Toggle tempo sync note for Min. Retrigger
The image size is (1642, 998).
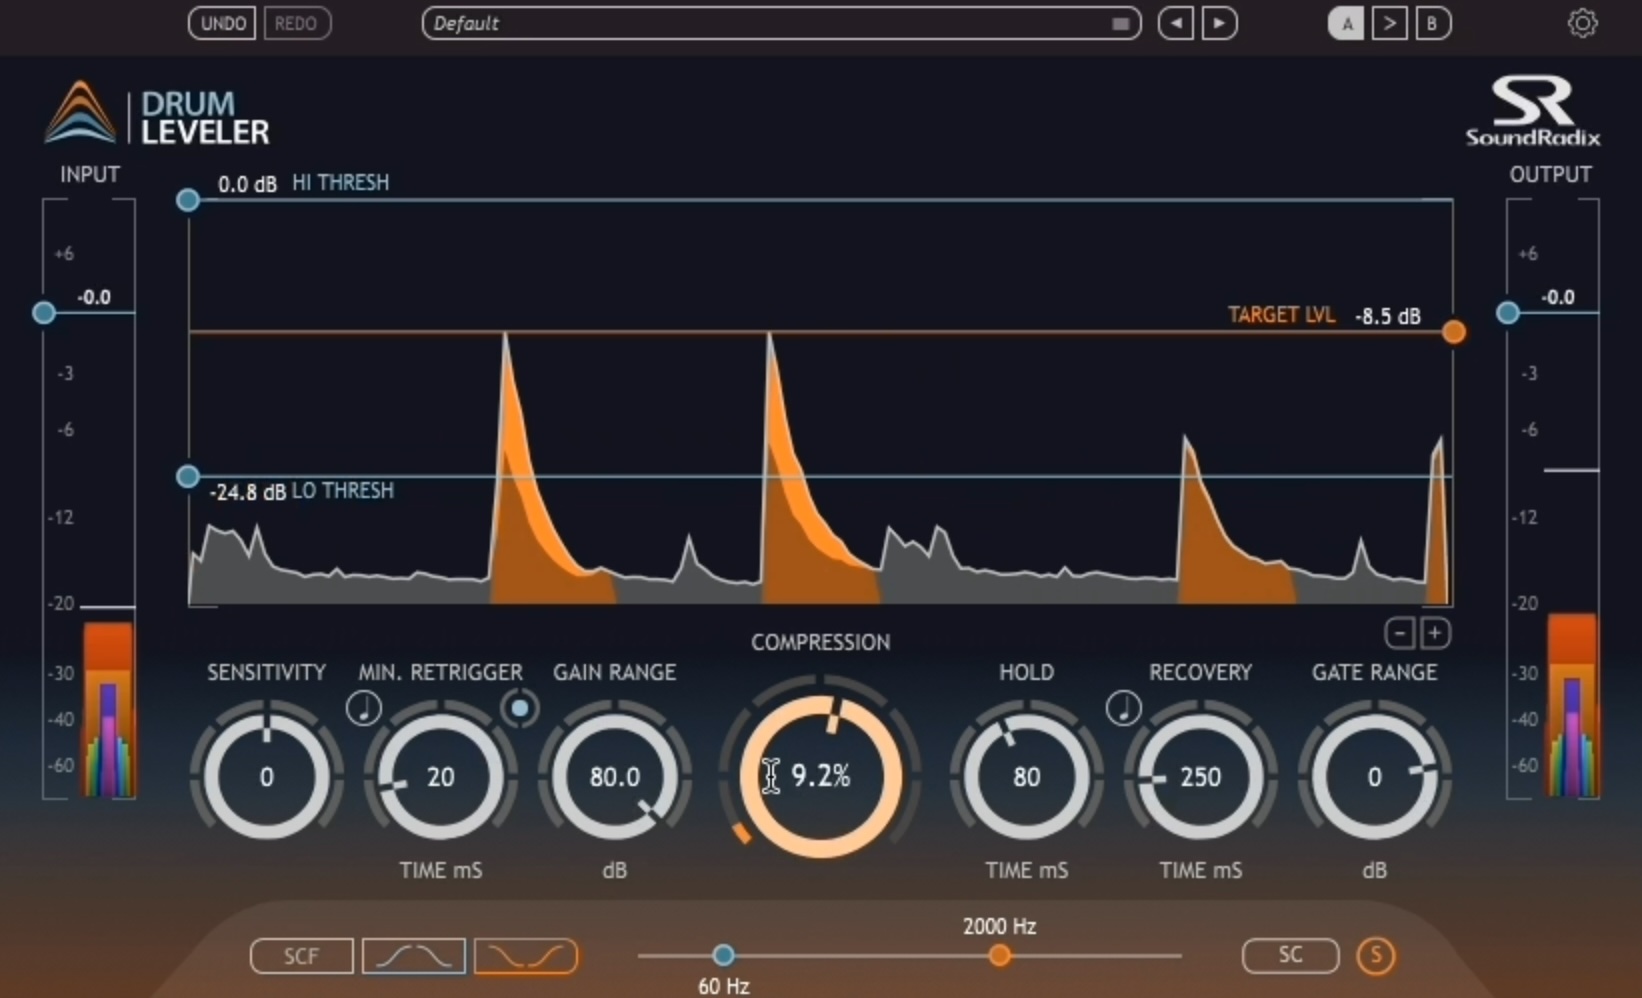[x=364, y=709]
